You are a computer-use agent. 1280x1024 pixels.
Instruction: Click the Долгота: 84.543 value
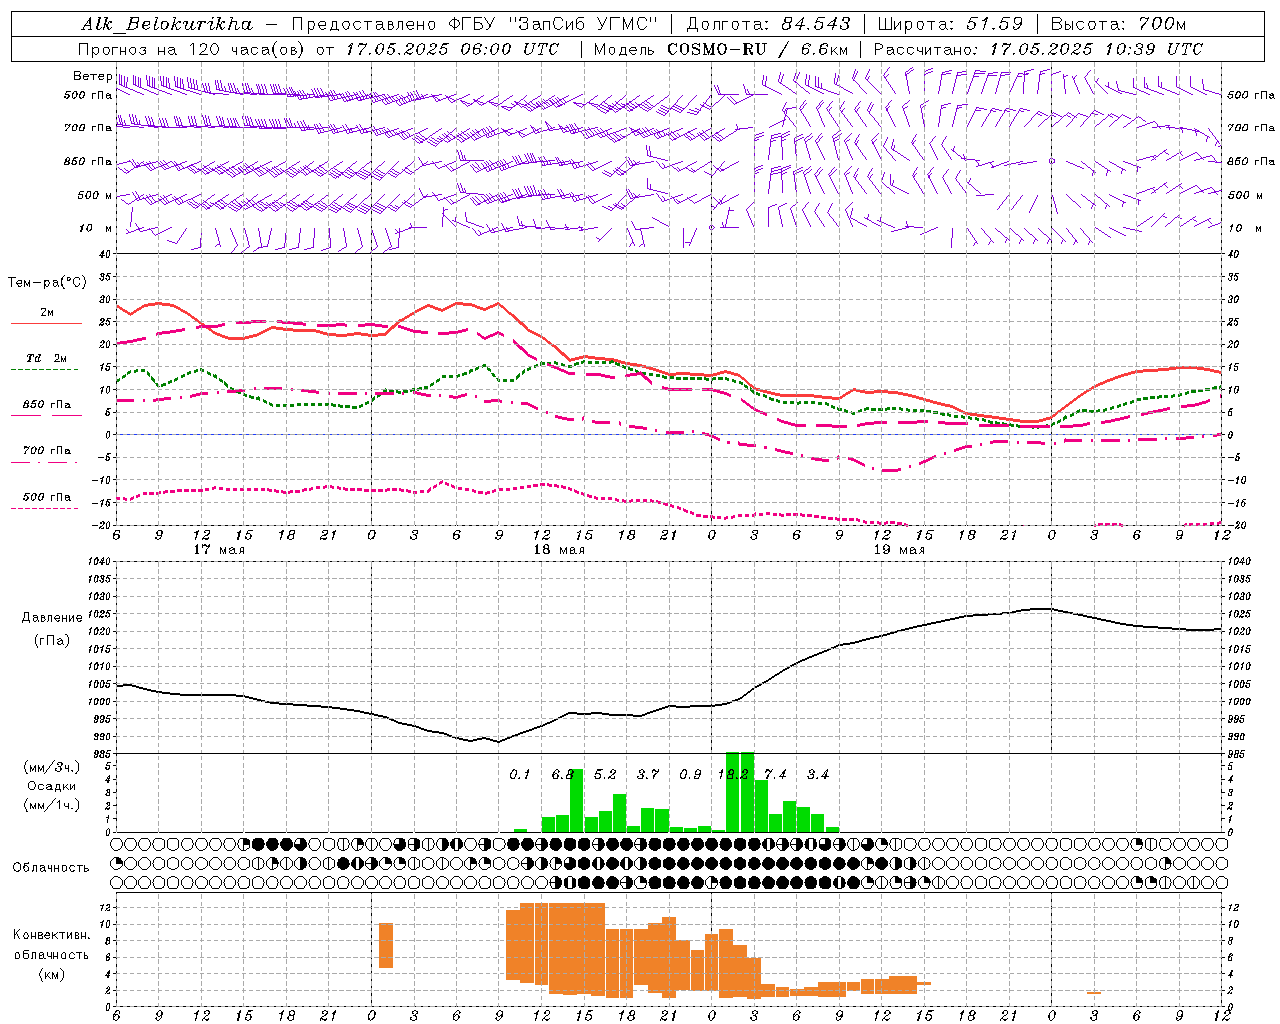pos(769,24)
